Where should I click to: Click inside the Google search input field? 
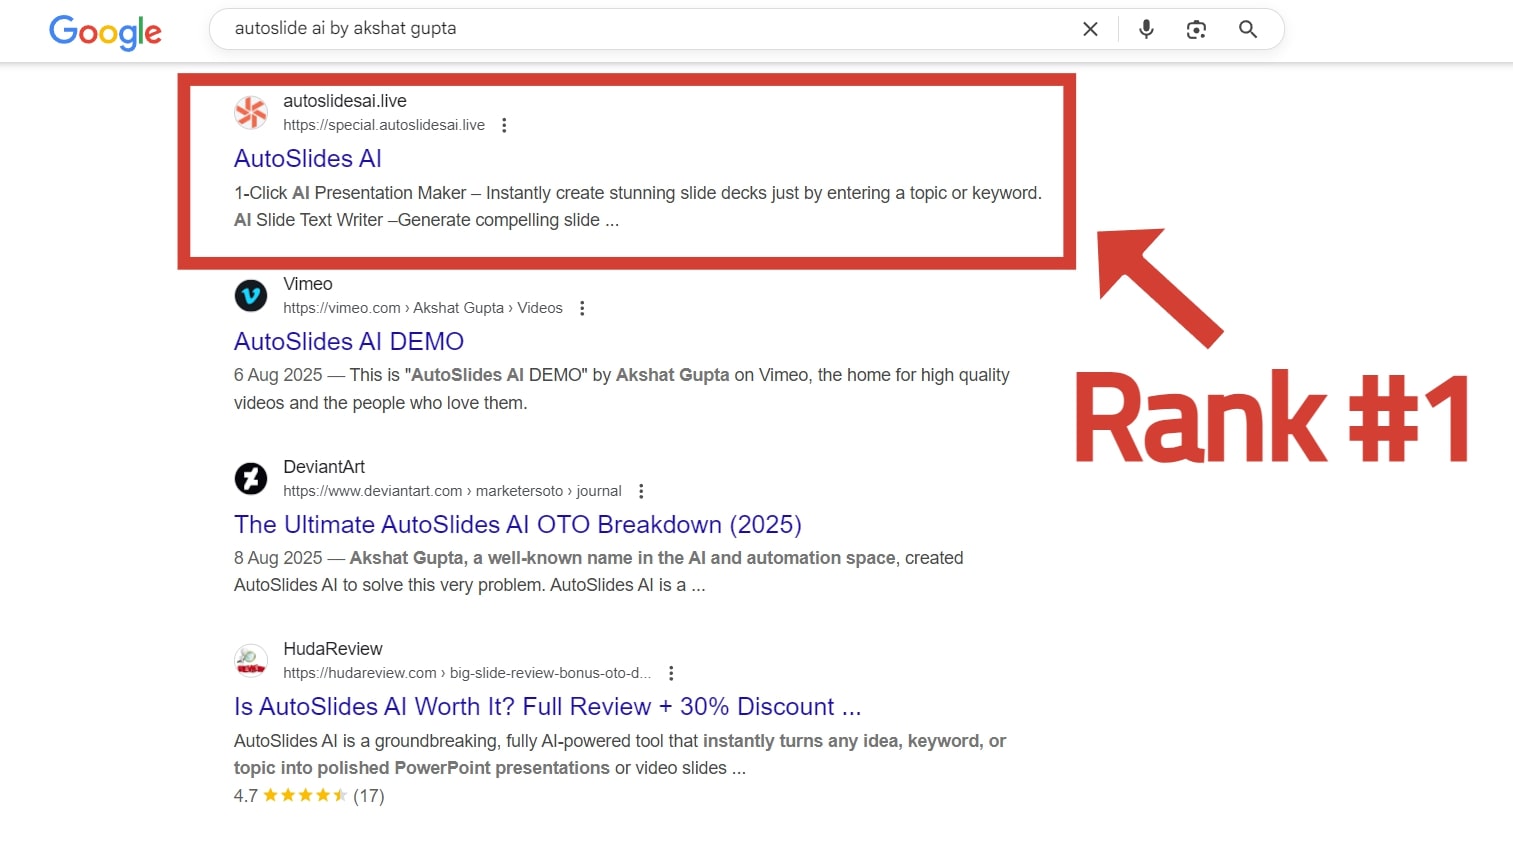point(640,29)
